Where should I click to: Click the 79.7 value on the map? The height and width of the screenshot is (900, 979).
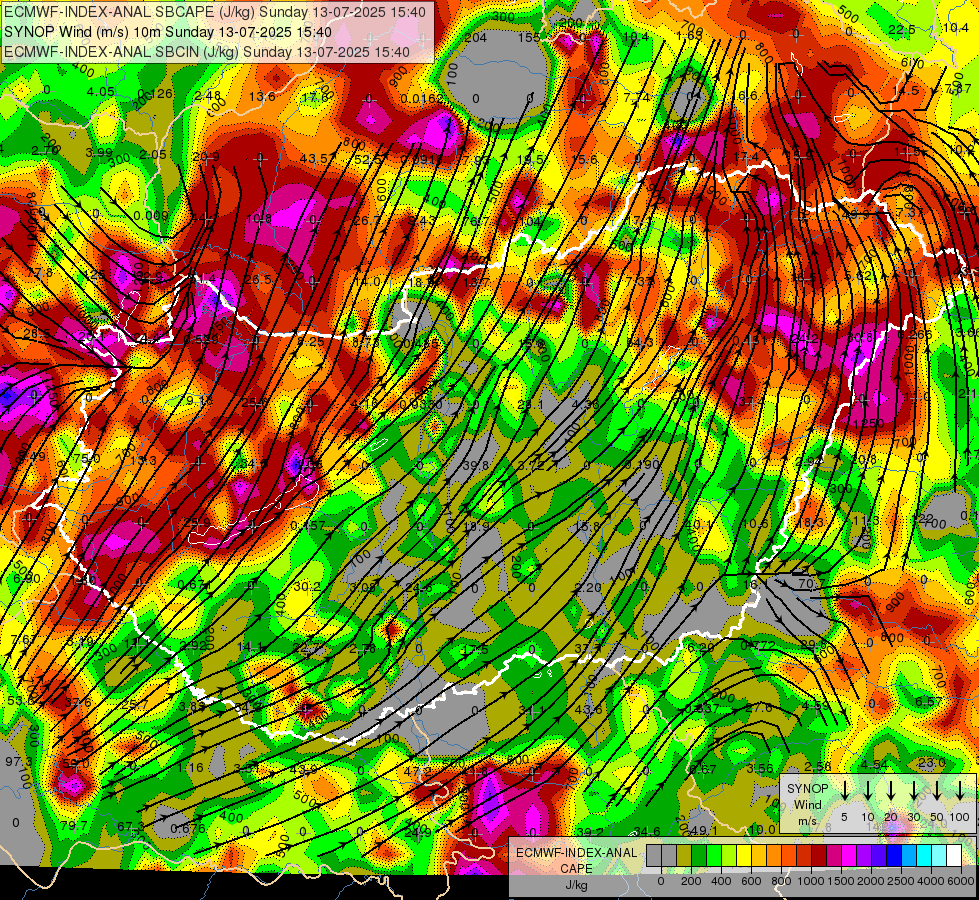pos(74,826)
